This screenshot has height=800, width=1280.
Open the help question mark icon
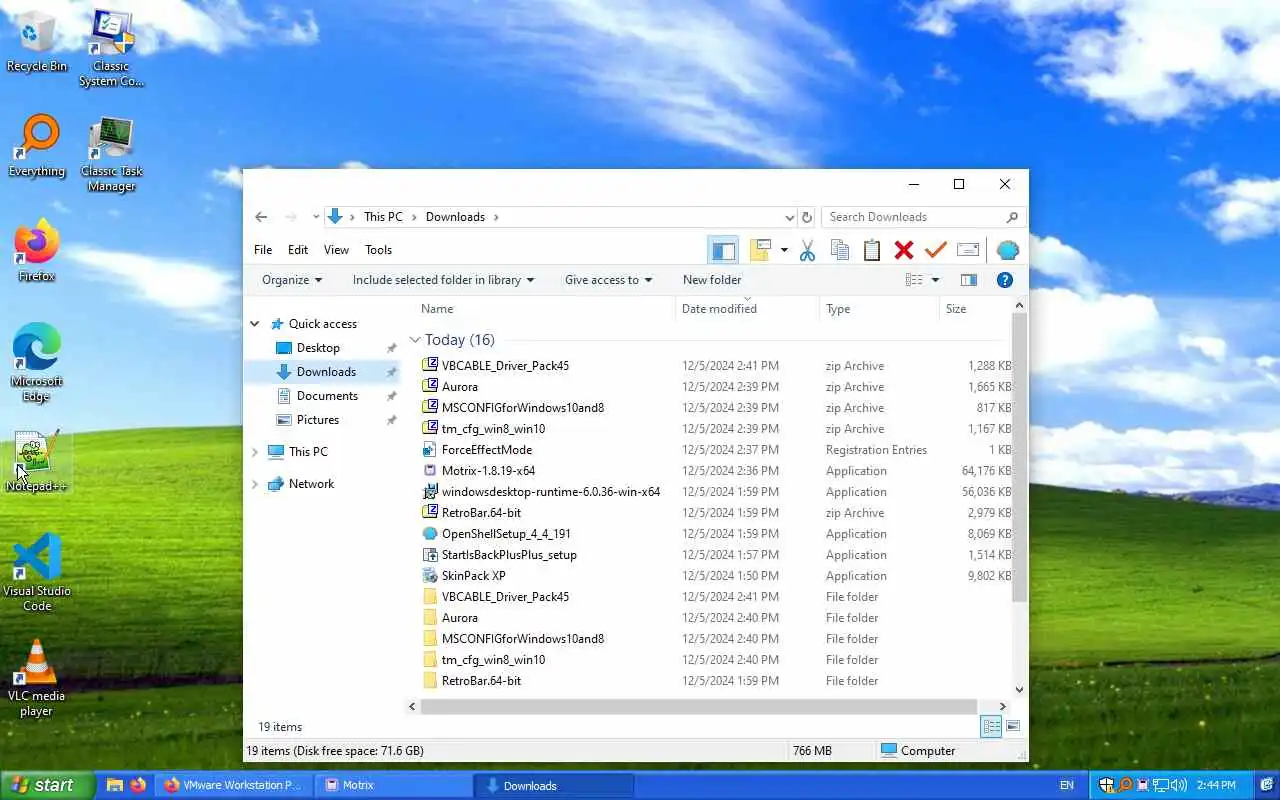coord(1005,280)
